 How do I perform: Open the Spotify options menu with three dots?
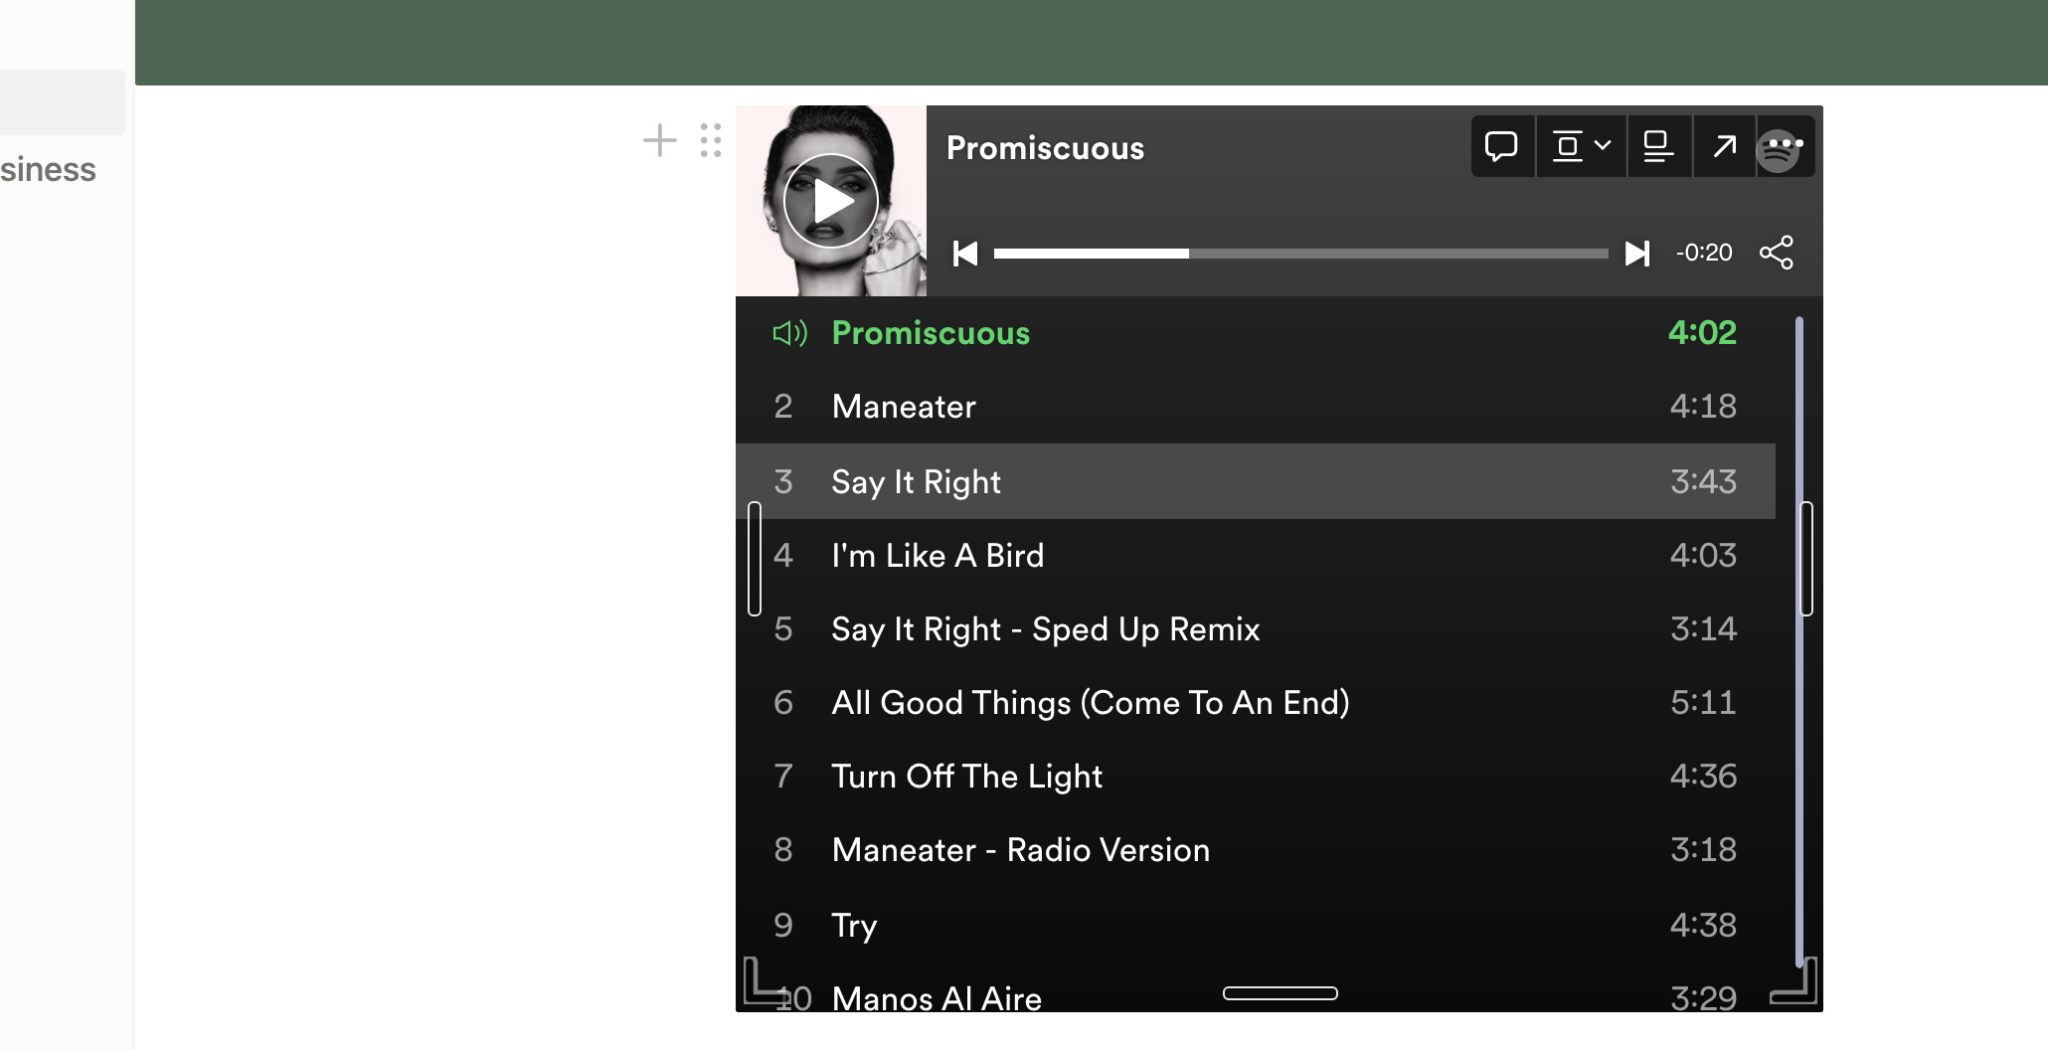coord(1786,146)
